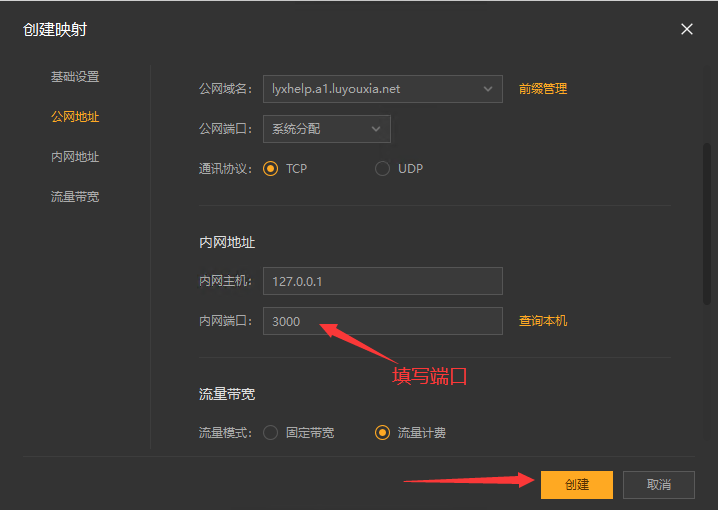718x510 pixels.
Task: Select the 公网地址 sidebar item
Action: pyautogui.click(x=75, y=117)
